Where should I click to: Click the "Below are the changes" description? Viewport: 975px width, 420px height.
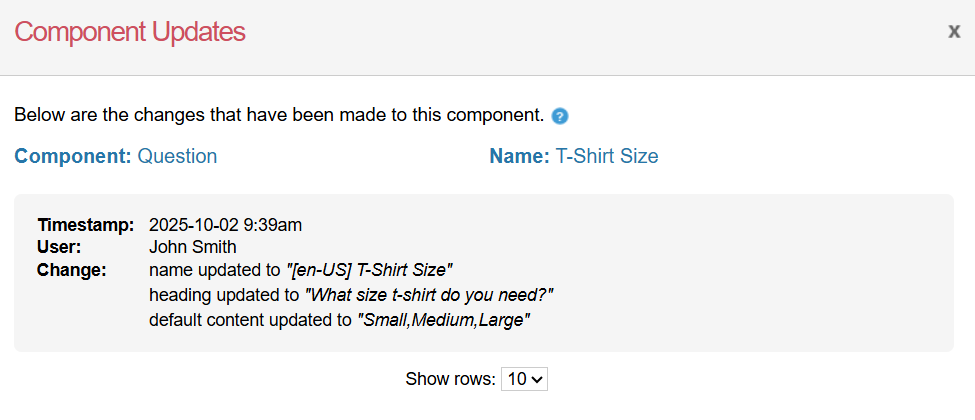click(x=279, y=115)
